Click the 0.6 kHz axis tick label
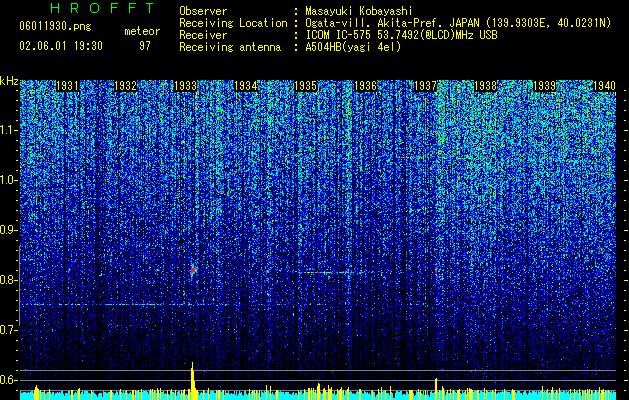 [x=8, y=380]
